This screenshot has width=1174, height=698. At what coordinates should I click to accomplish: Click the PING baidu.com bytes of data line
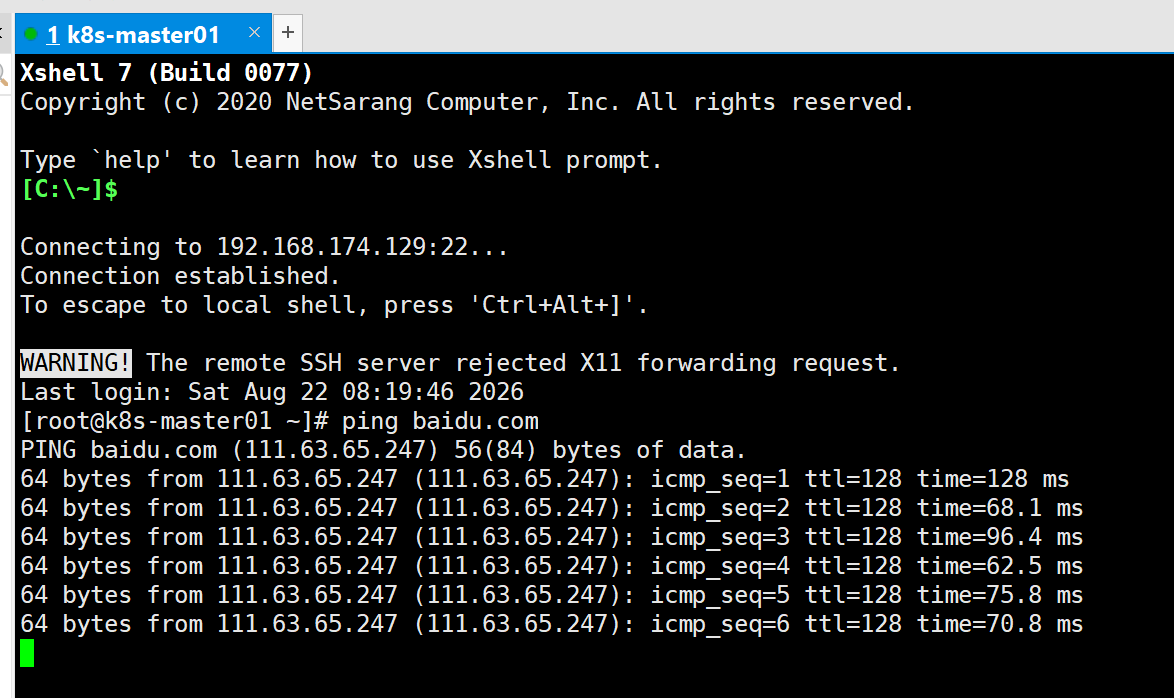(x=383, y=450)
